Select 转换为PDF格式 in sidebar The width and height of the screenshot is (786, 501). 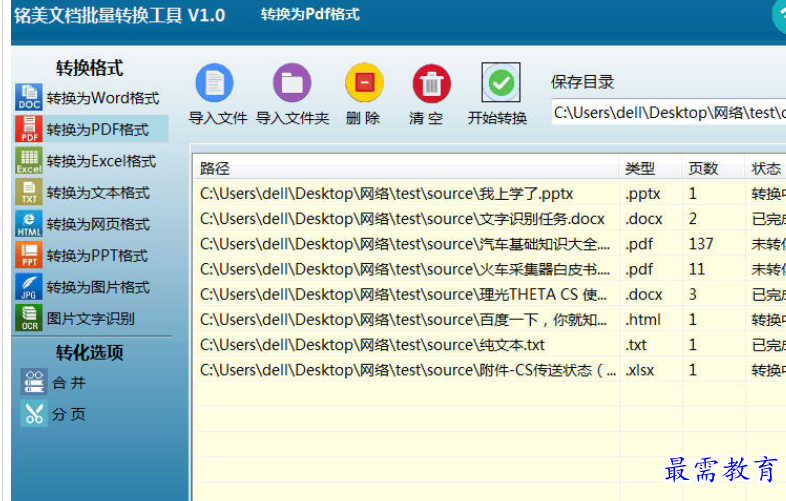(x=98, y=129)
